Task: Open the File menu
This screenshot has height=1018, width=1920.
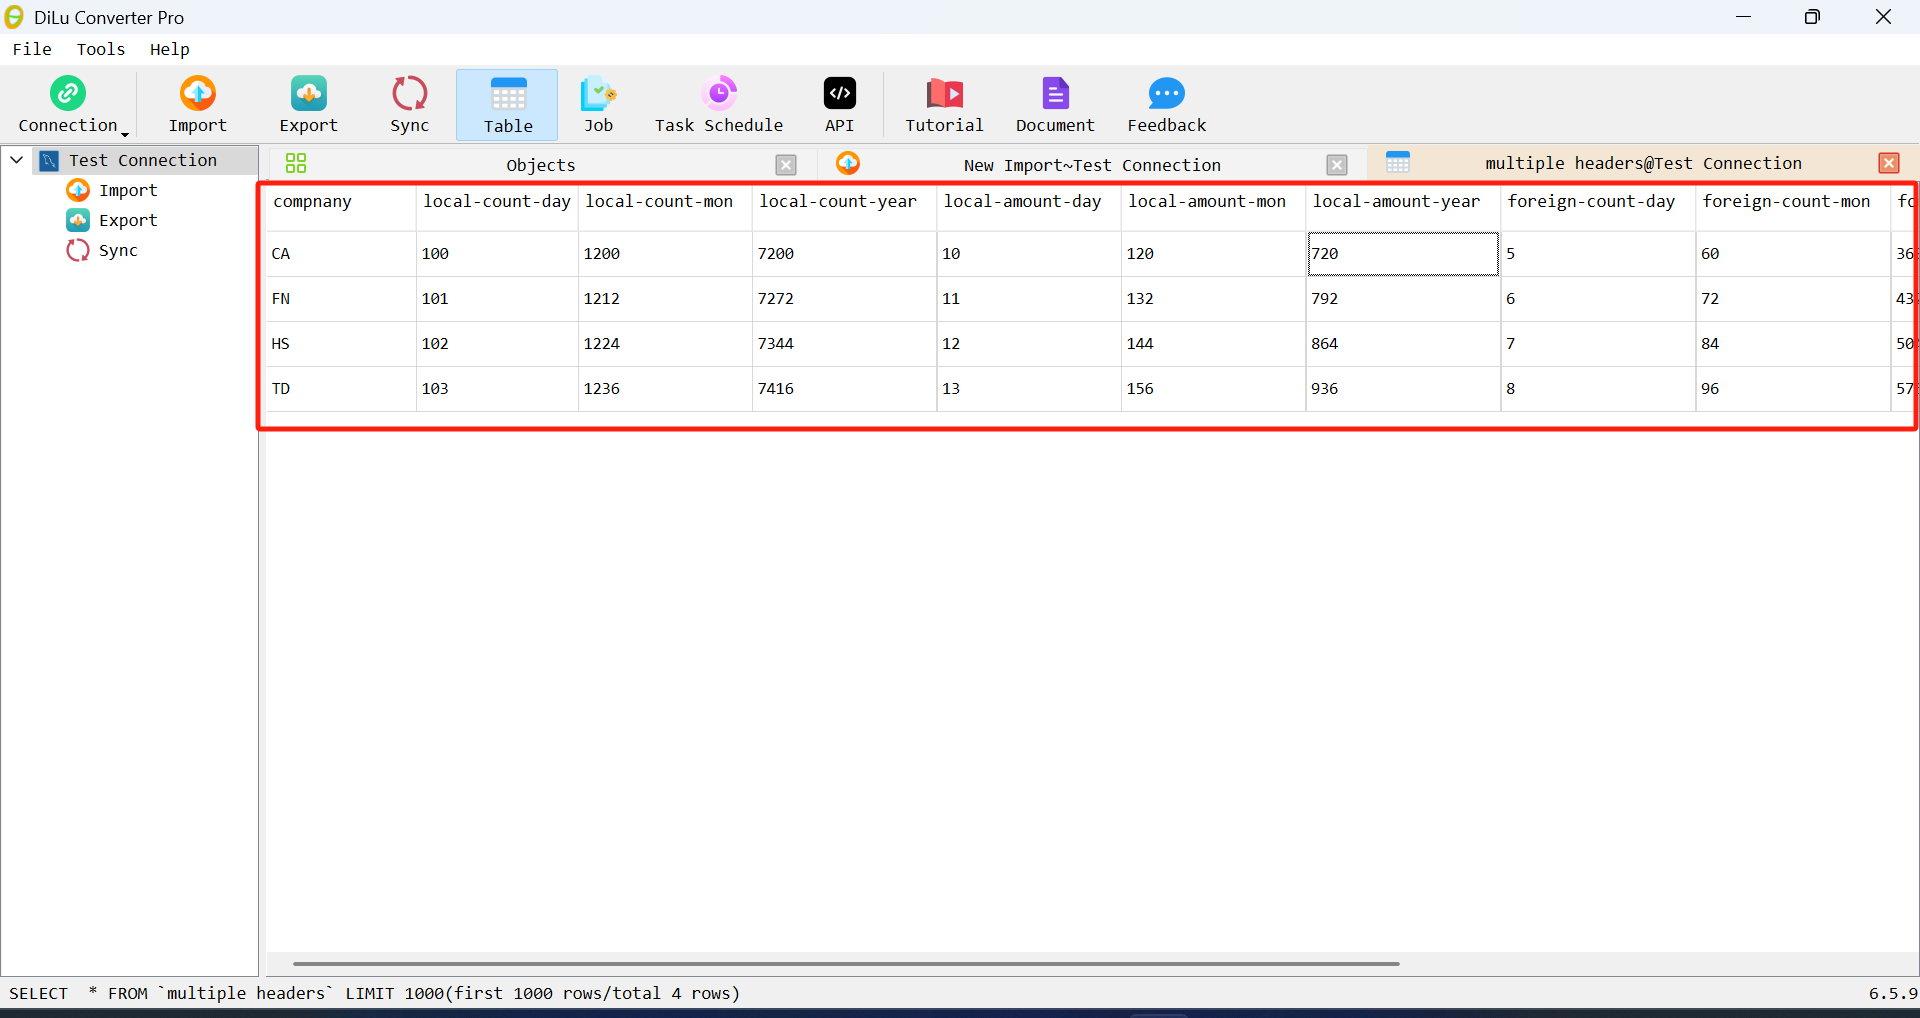Action: (x=32, y=49)
